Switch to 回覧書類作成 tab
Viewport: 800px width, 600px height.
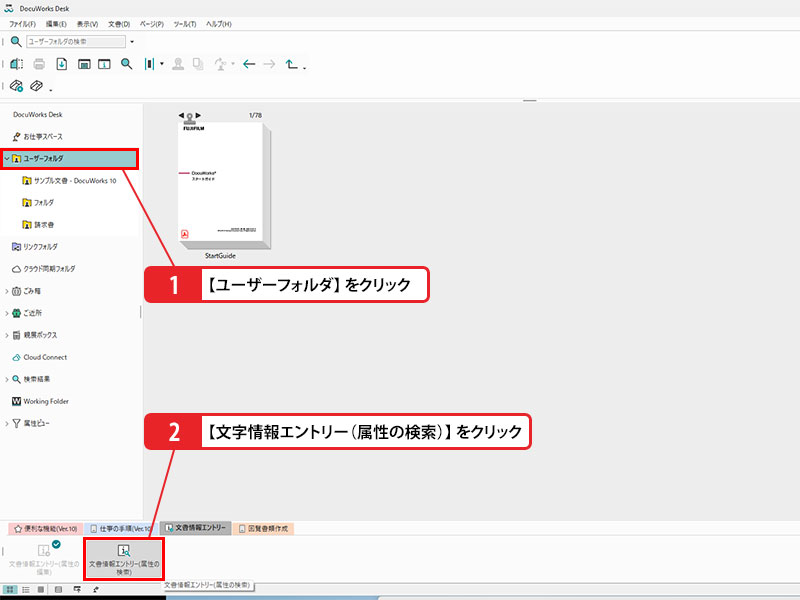click(x=263, y=529)
